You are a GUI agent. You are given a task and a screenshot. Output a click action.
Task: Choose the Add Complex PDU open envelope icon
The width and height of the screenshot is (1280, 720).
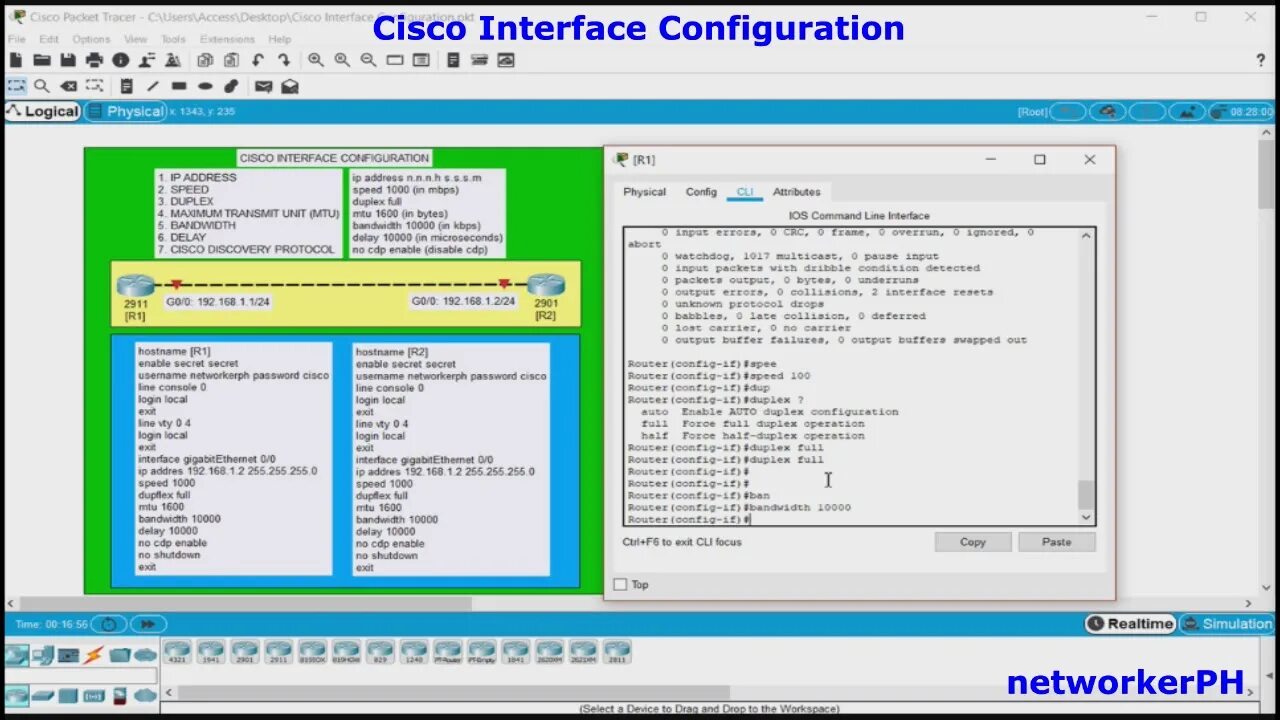(x=290, y=86)
